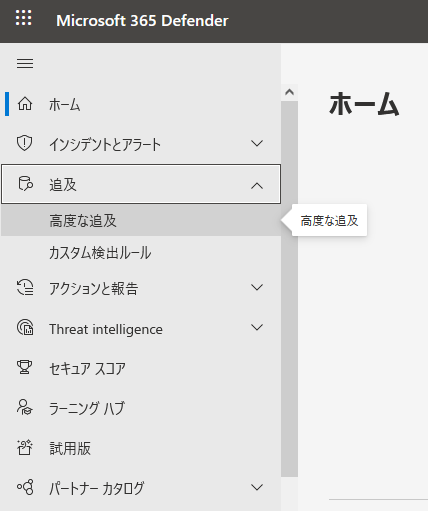Expand the アクションと報告 chevron
428x511 pixels.
[x=257, y=287]
